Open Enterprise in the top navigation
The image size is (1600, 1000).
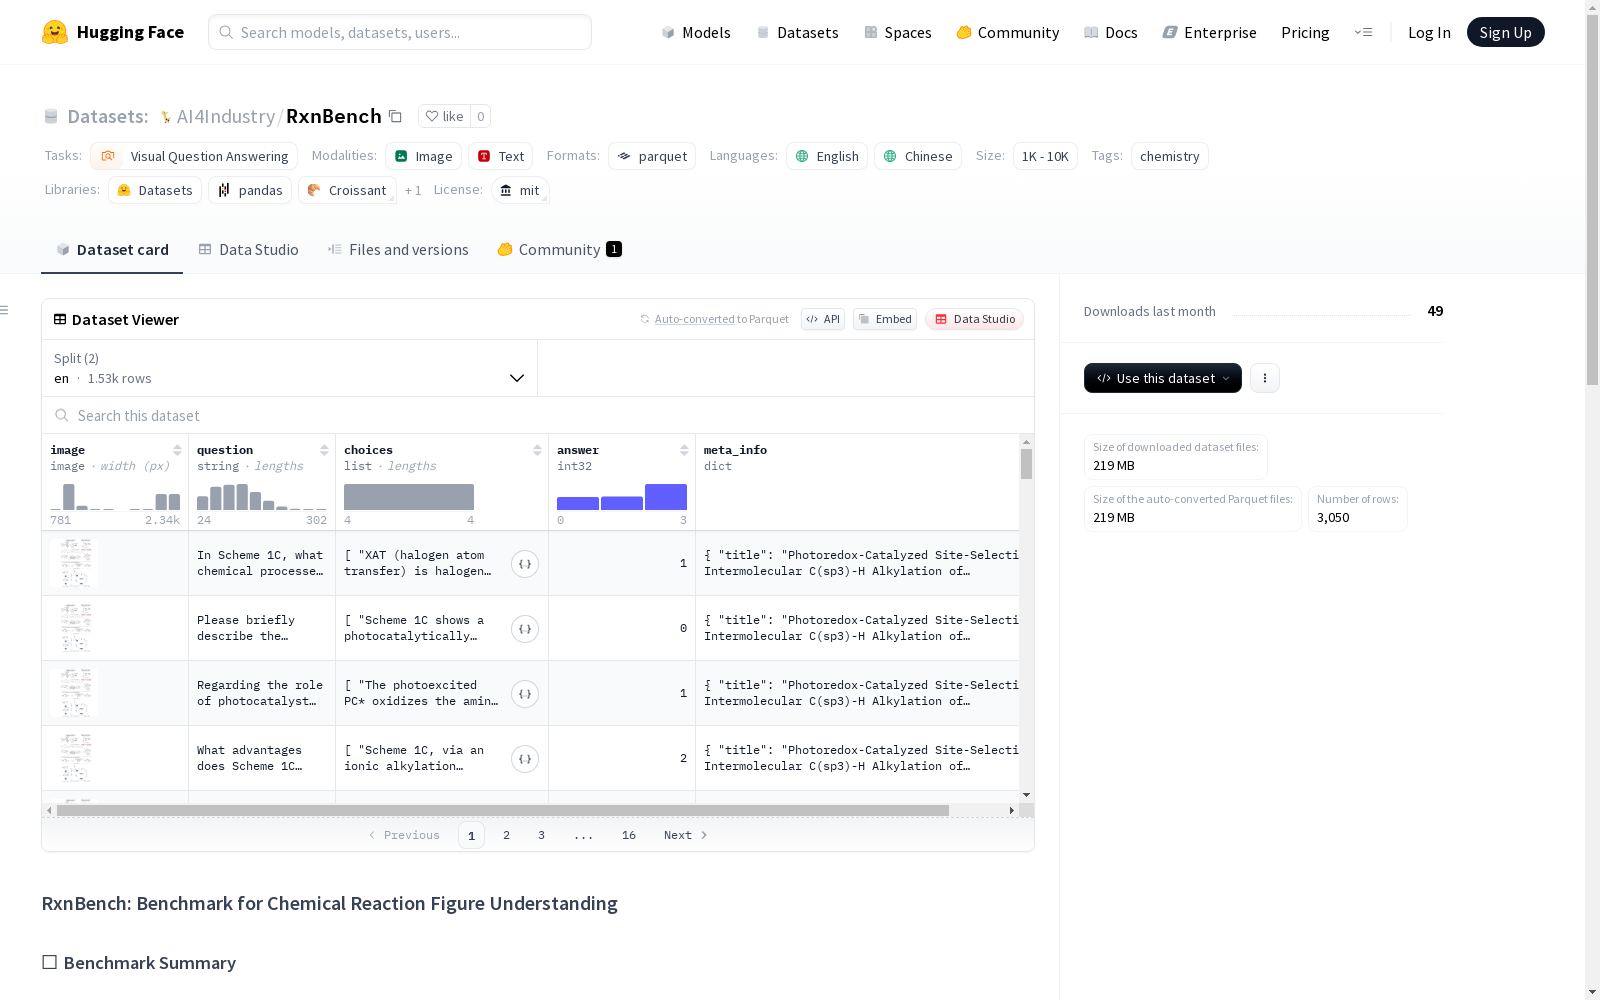[1210, 32]
